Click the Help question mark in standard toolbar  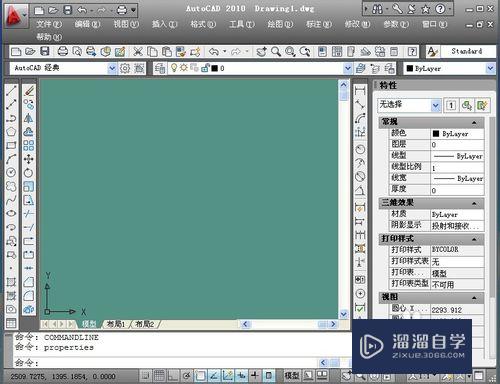click(412, 52)
